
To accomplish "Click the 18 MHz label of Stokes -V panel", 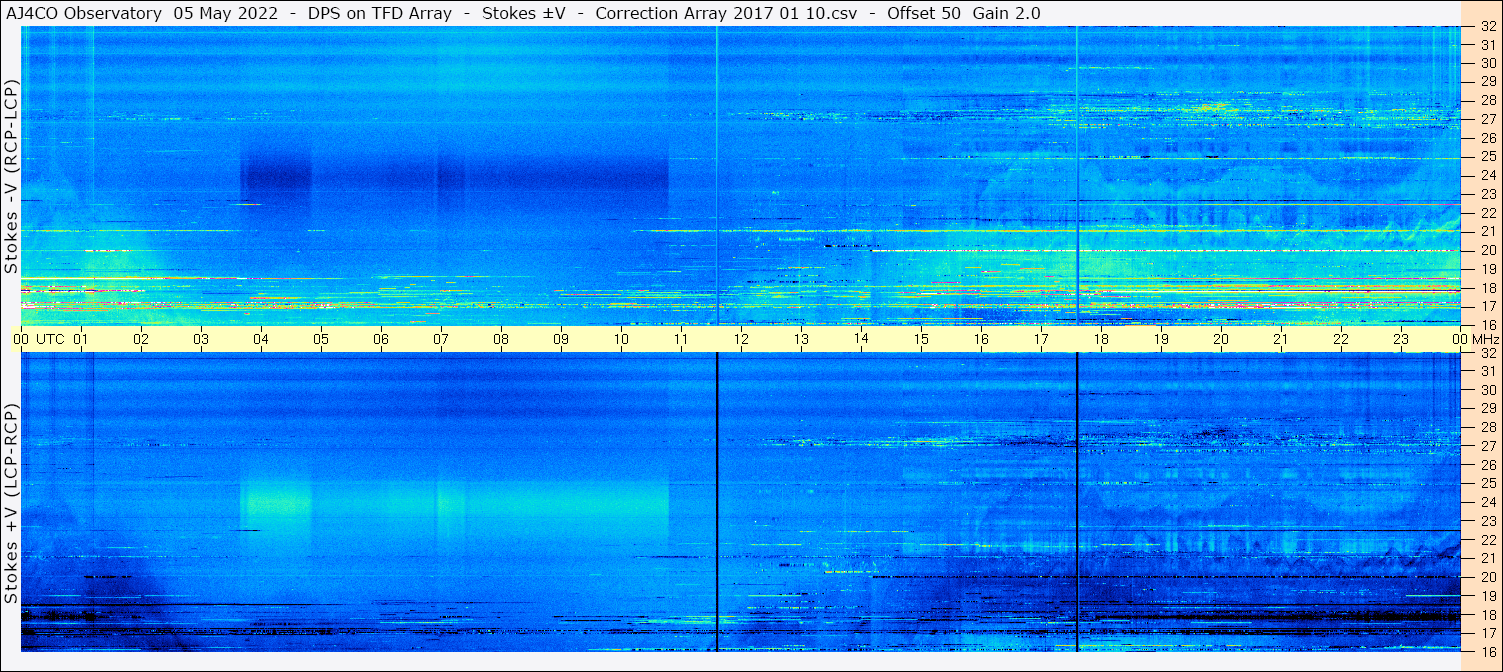I will [x=1488, y=288].
